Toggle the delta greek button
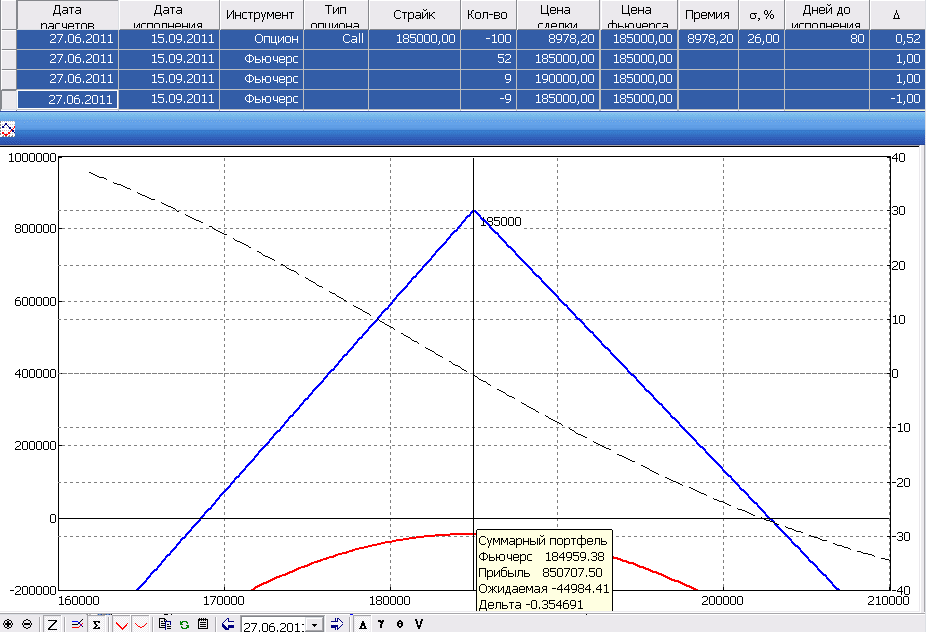Image resolution: width=926 pixels, height=632 pixels. (x=362, y=624)
